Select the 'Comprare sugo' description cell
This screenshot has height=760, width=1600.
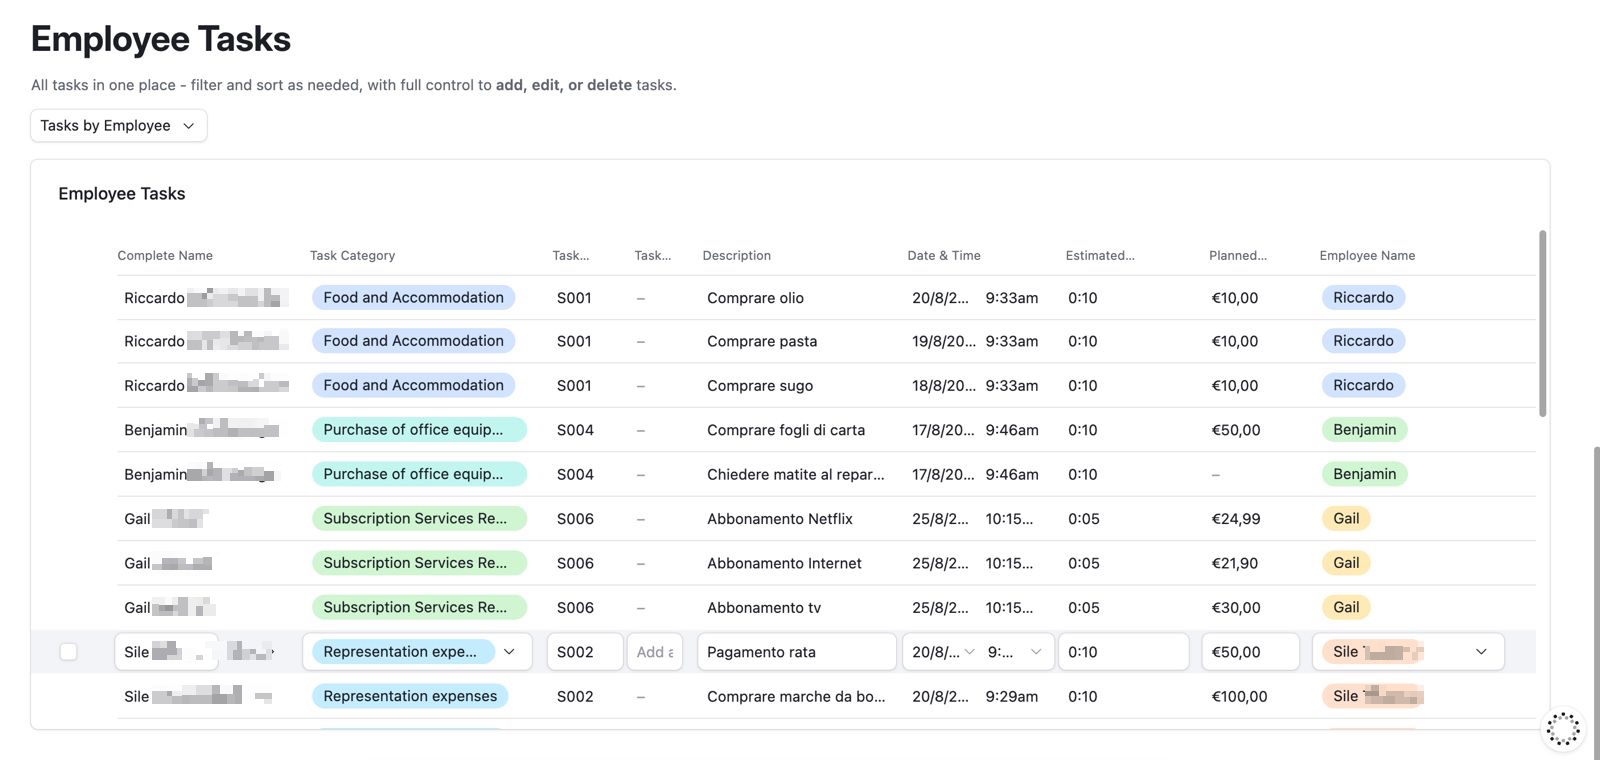(x=760, y=386)
